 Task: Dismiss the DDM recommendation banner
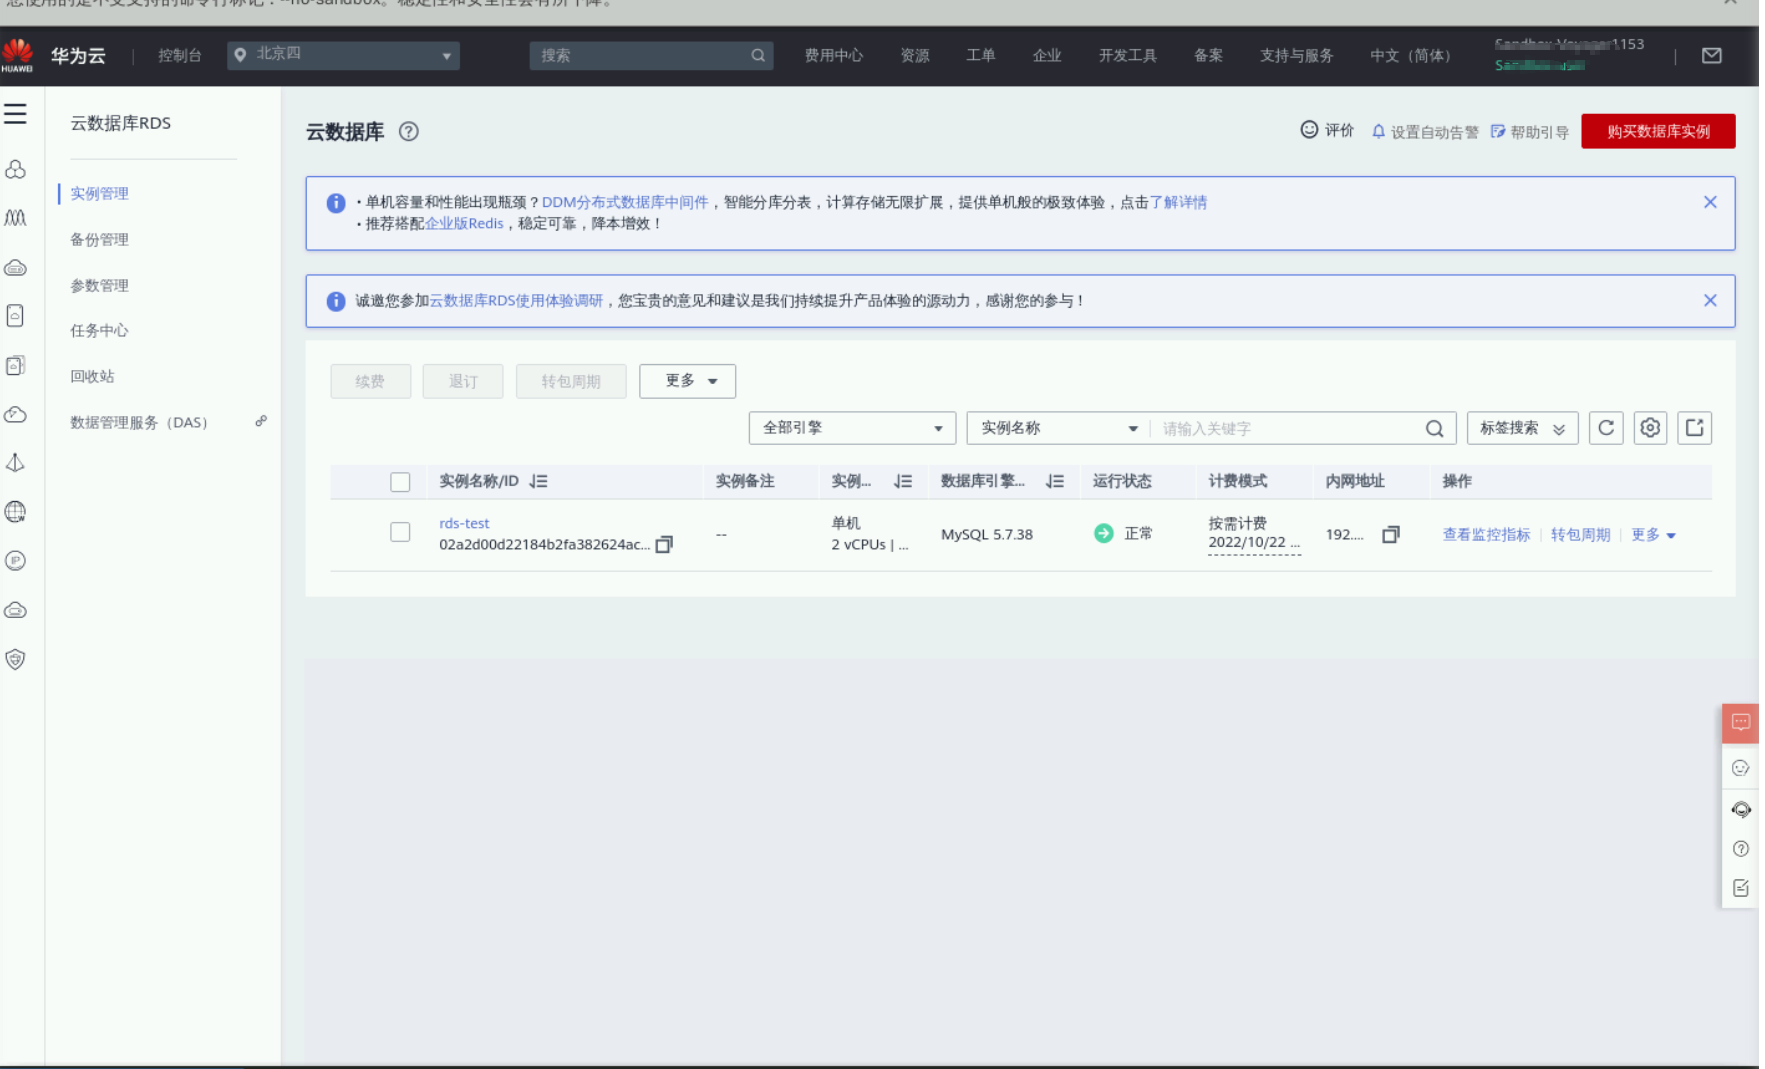(1710, 202)
